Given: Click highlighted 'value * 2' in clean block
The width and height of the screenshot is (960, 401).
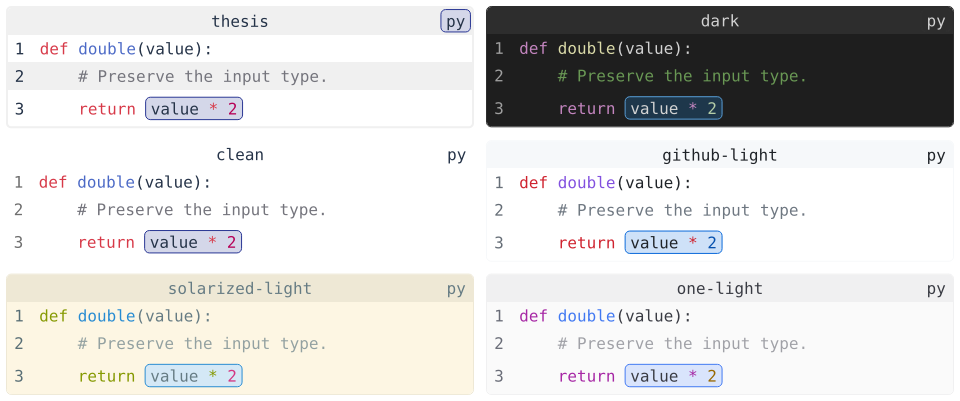Looking at the screenshot, I should pos(193,242).
